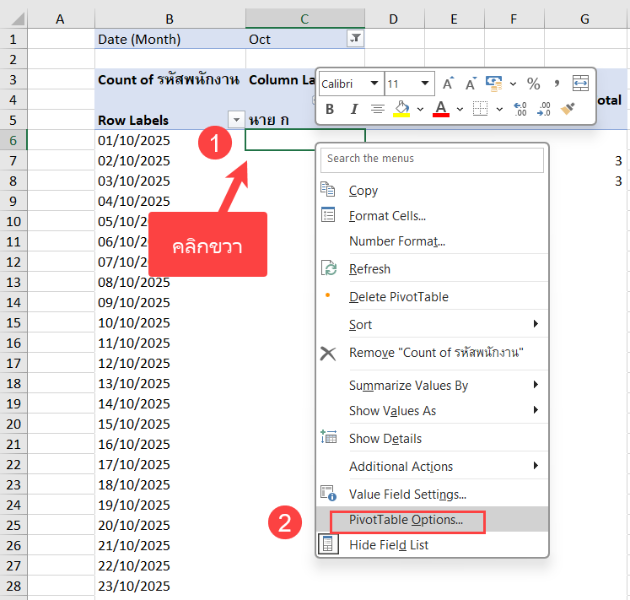Open the Row Labels filter dropdown
This screenshot has height=600, width=630.
(x=236, y=120)
